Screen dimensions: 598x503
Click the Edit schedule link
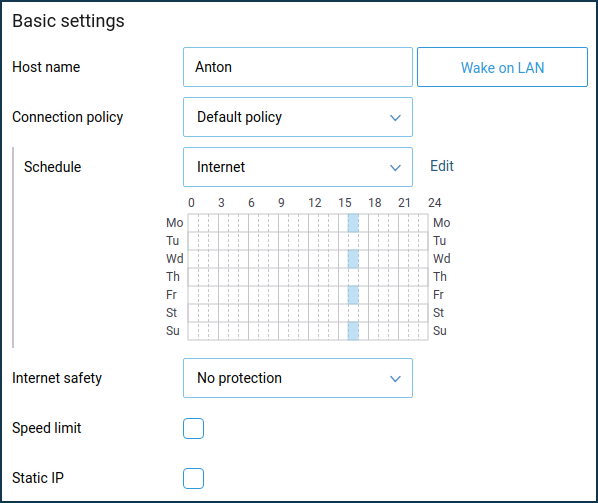pos(442,166)
